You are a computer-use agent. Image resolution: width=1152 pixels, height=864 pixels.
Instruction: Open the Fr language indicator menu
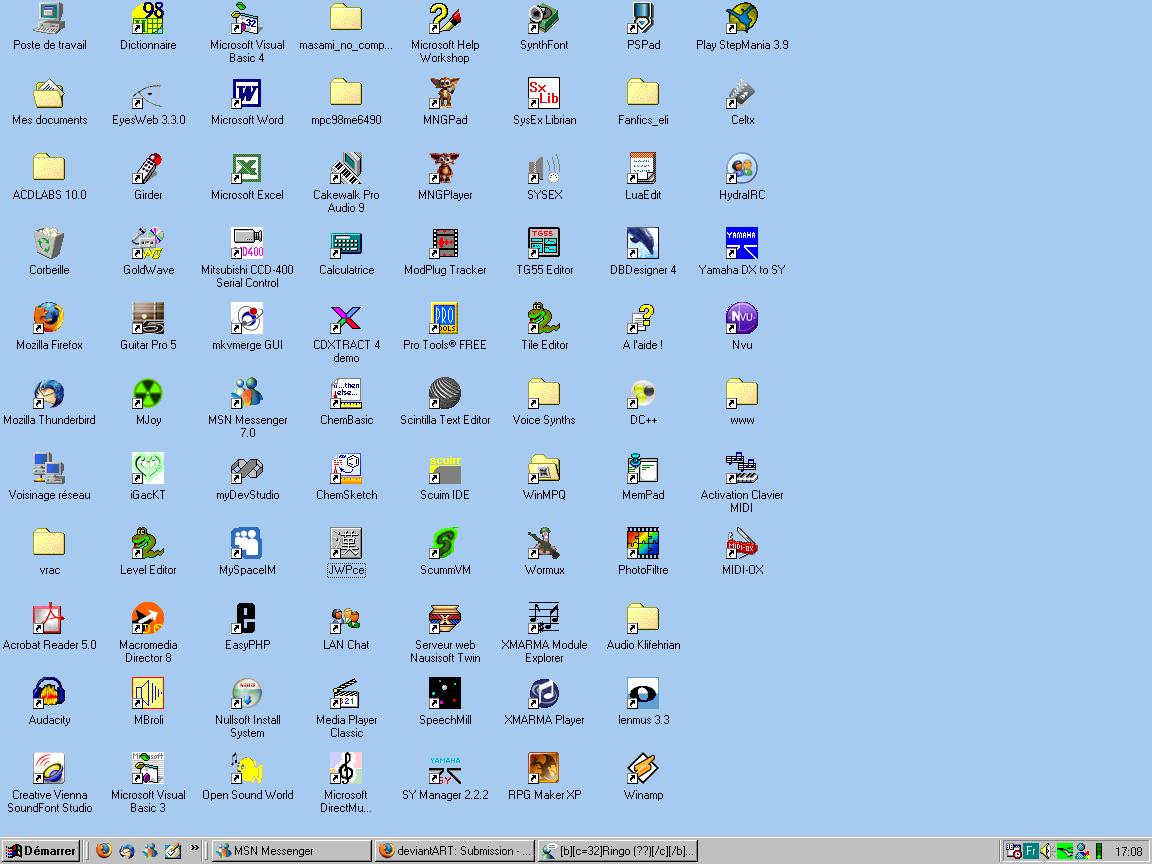point(1031,851)
